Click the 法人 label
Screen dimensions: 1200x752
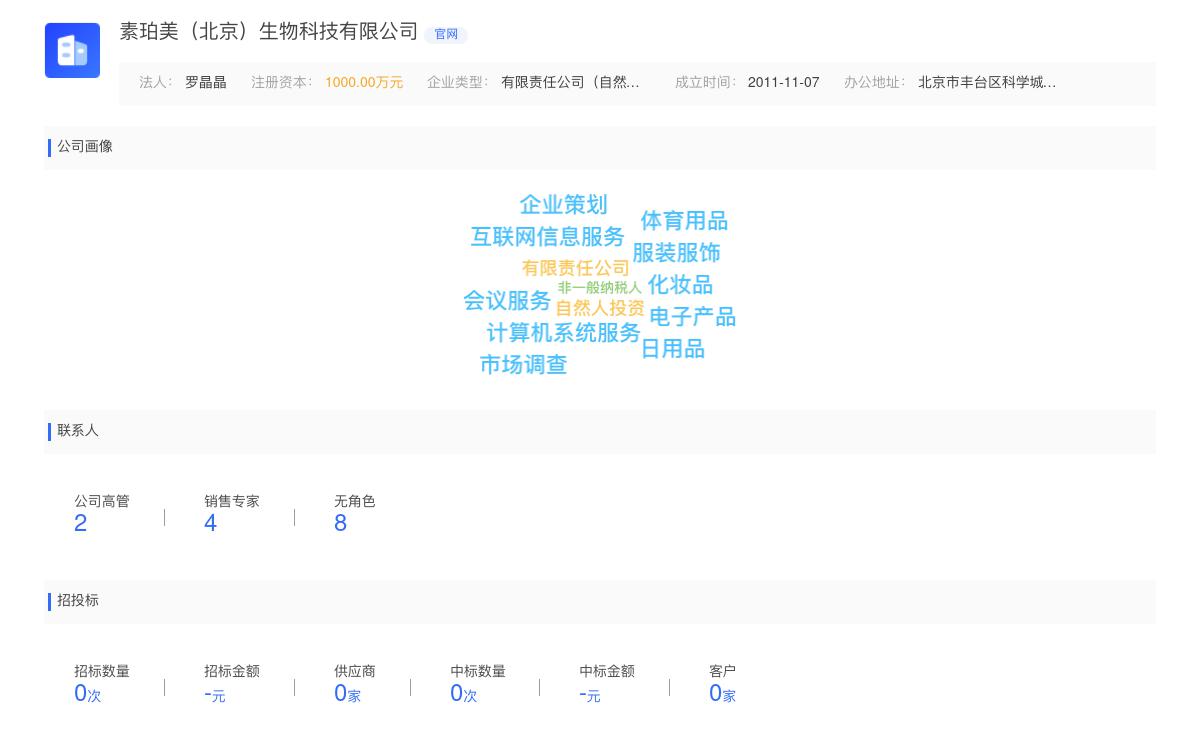pos(155,83)
